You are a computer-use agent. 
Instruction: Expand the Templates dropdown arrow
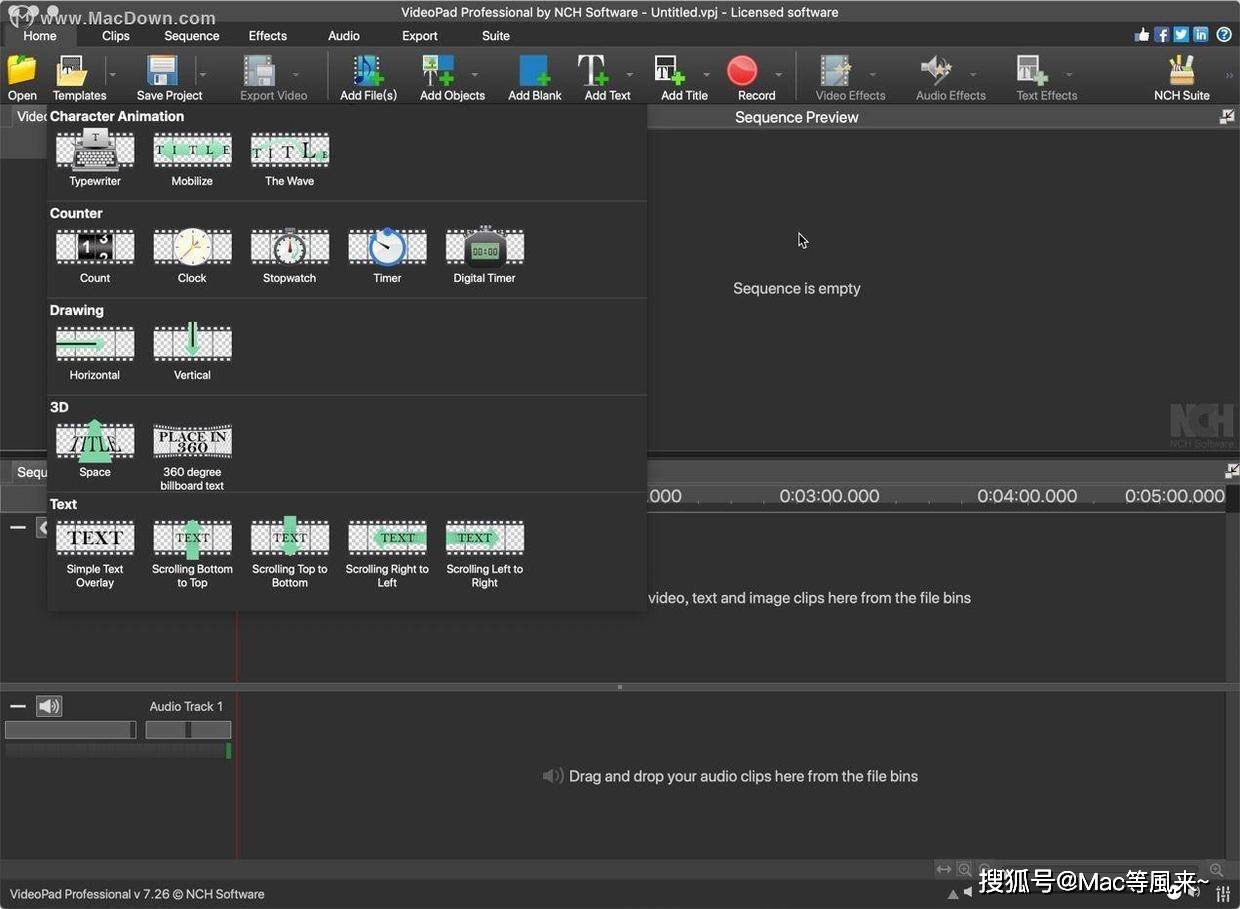[x=112, y=75]
